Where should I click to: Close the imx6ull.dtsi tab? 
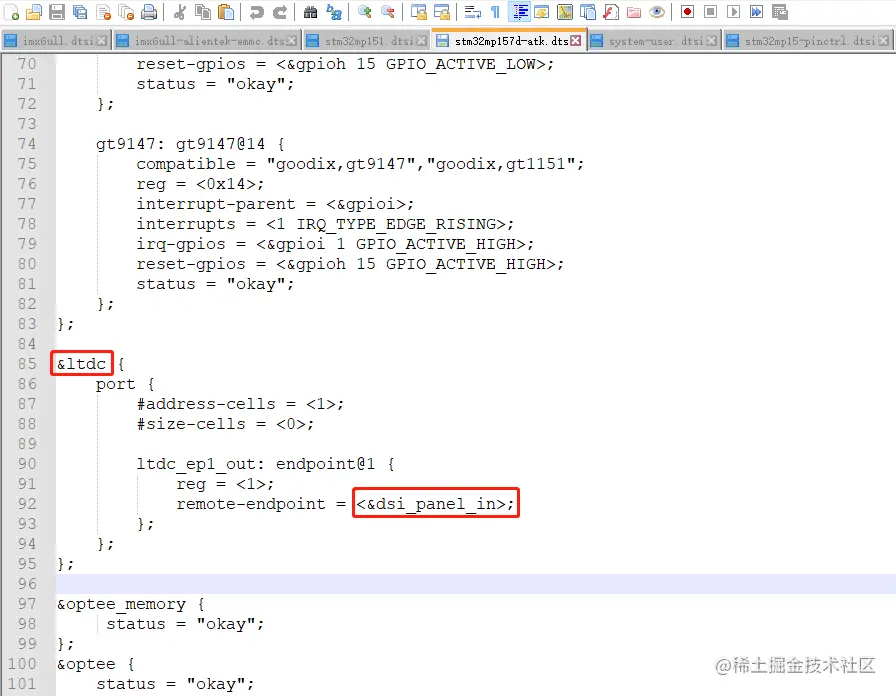pyautogui.click(x=102, y=41)
